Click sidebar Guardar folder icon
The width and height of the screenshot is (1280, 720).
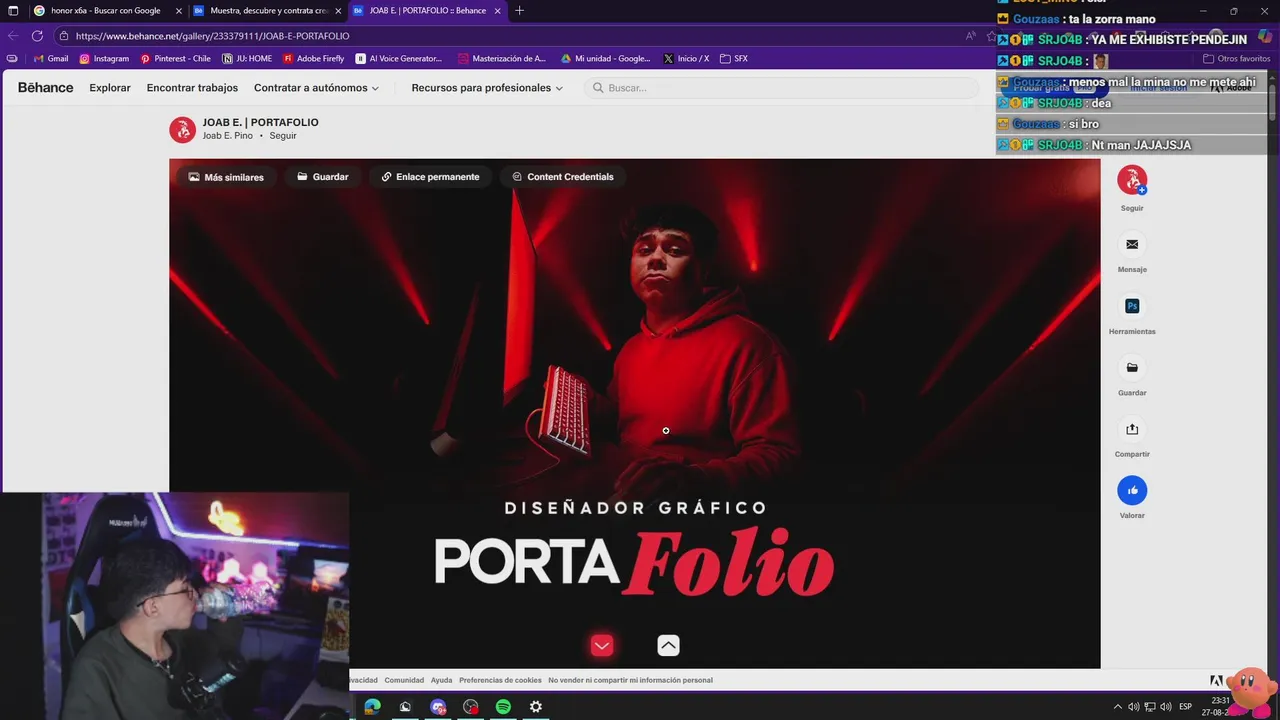(1132, 367)
